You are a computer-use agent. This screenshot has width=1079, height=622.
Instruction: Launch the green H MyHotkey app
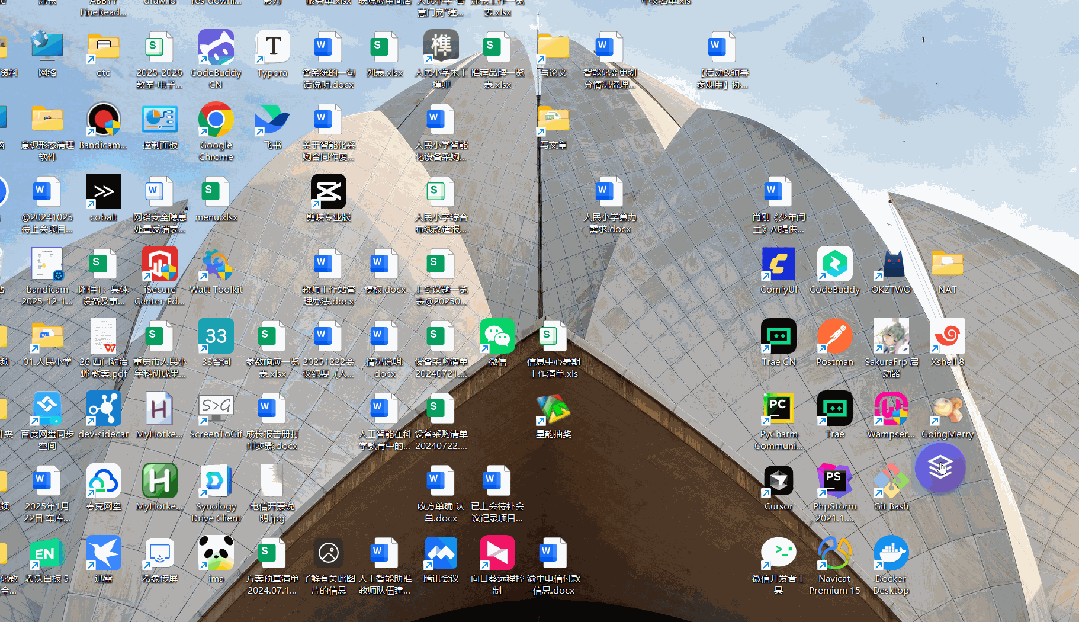coord(160,482)
